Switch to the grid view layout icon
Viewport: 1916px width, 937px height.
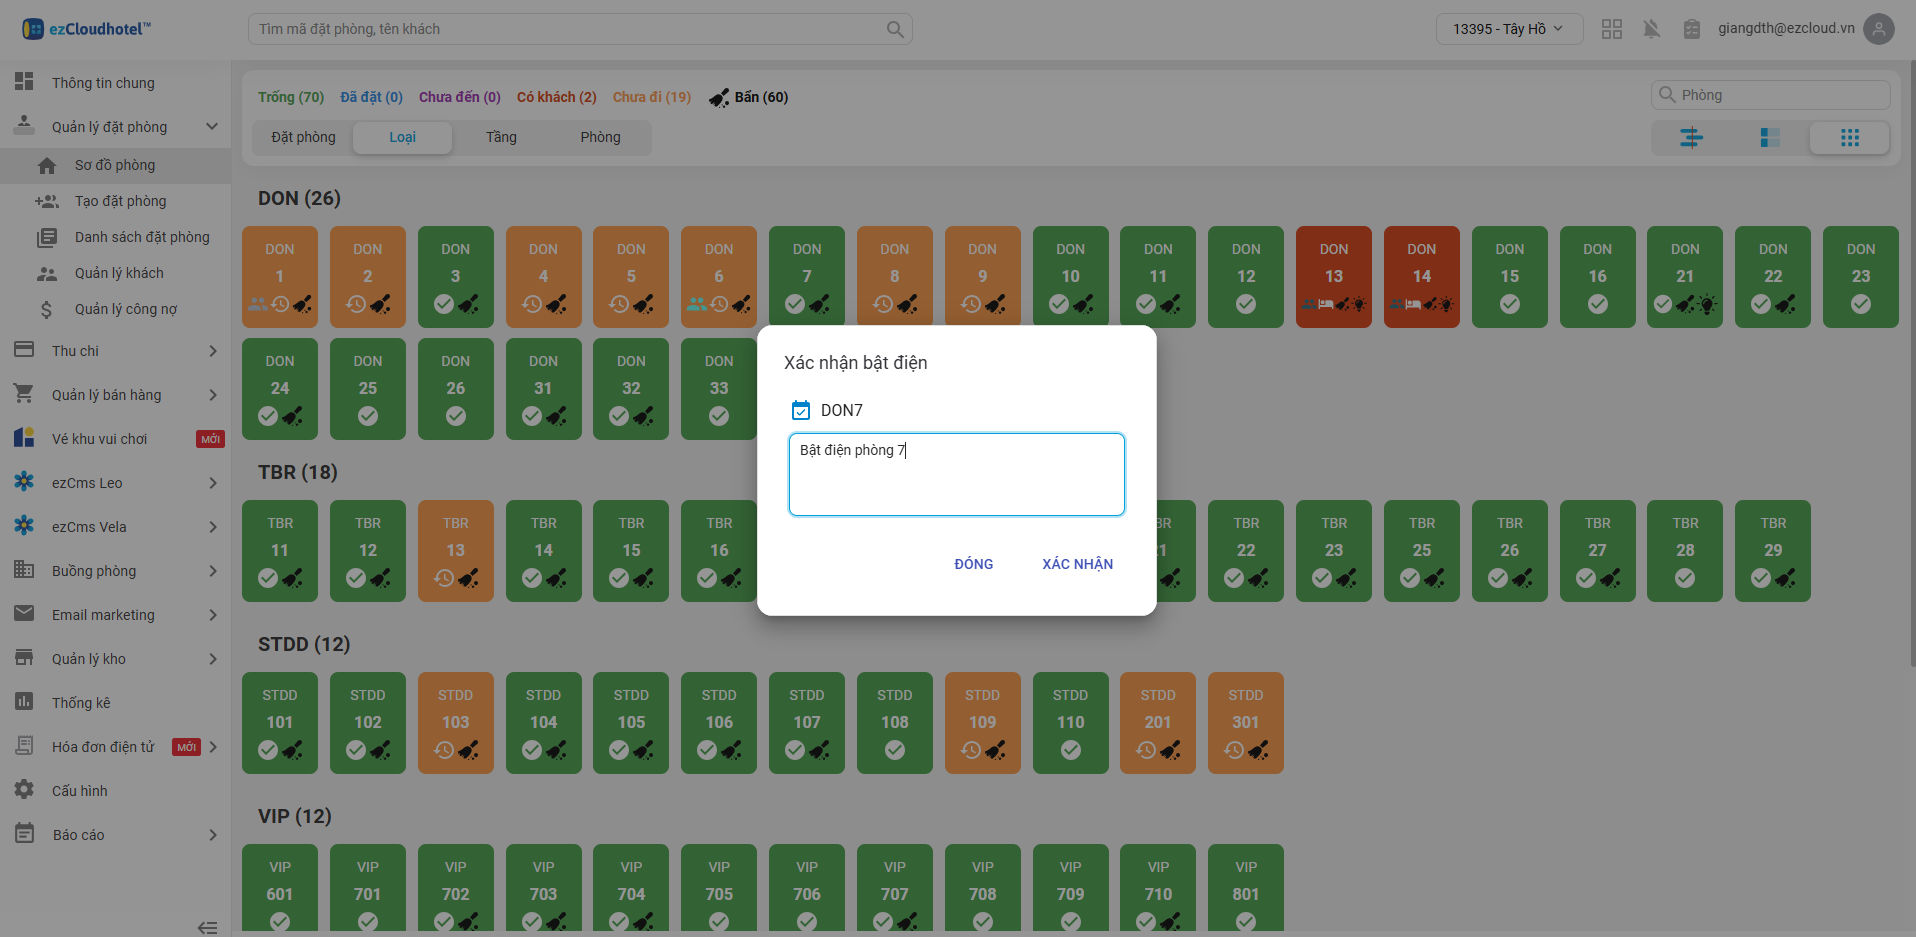click(x=1849, y=138)
